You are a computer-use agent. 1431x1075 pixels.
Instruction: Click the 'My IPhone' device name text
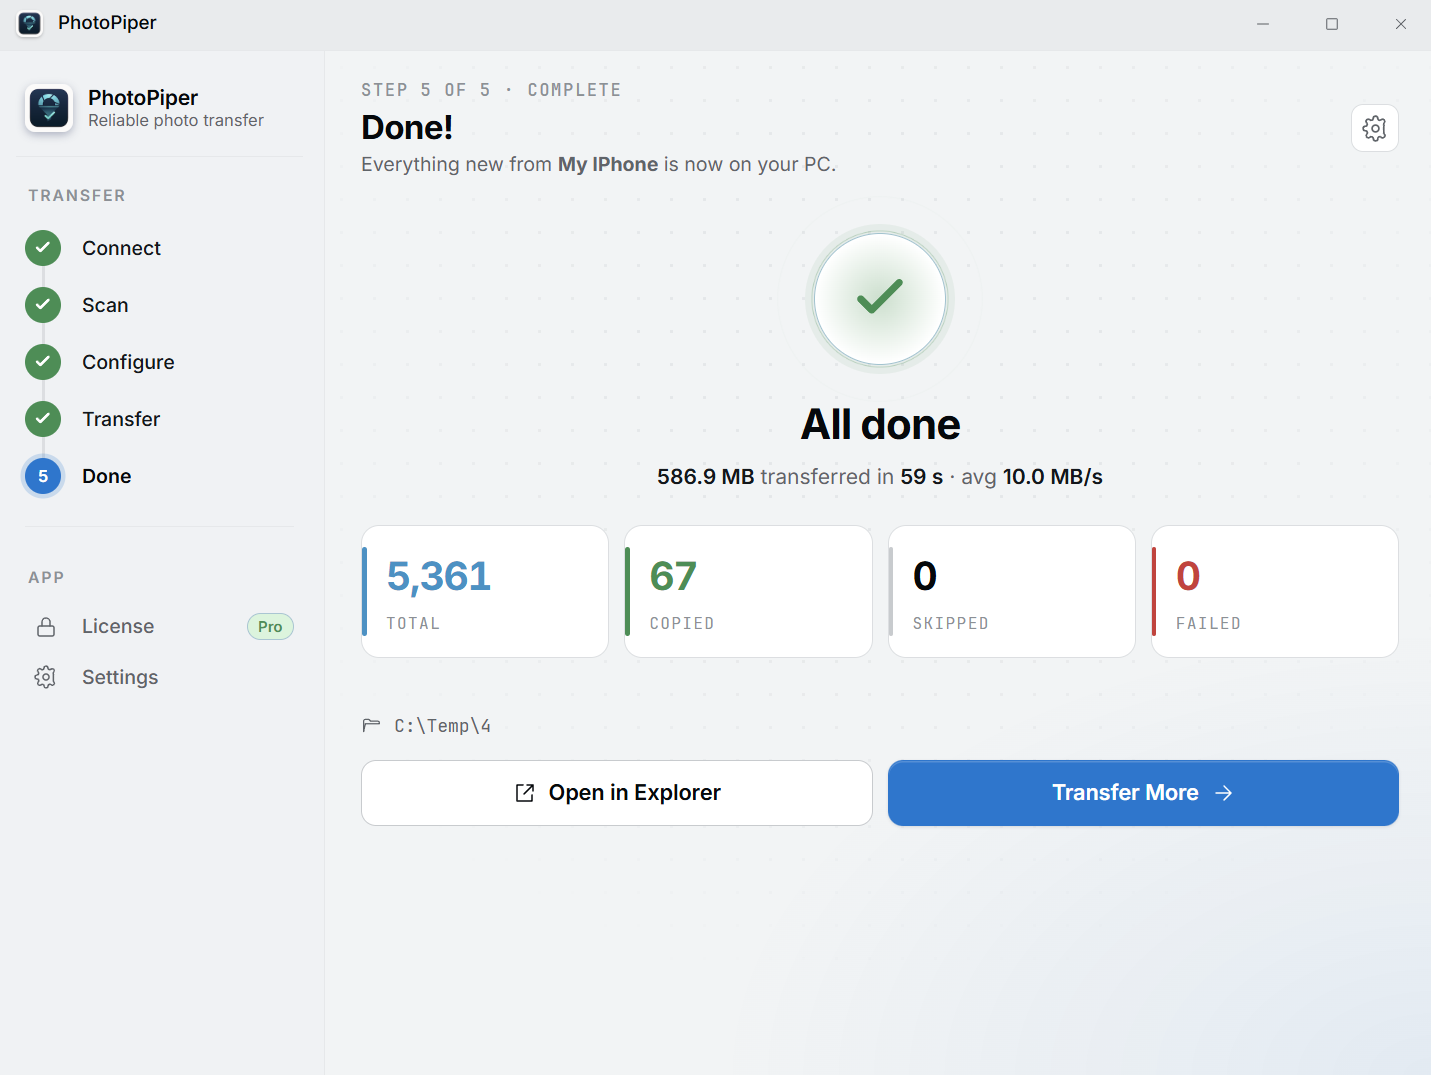click(608, 164)
